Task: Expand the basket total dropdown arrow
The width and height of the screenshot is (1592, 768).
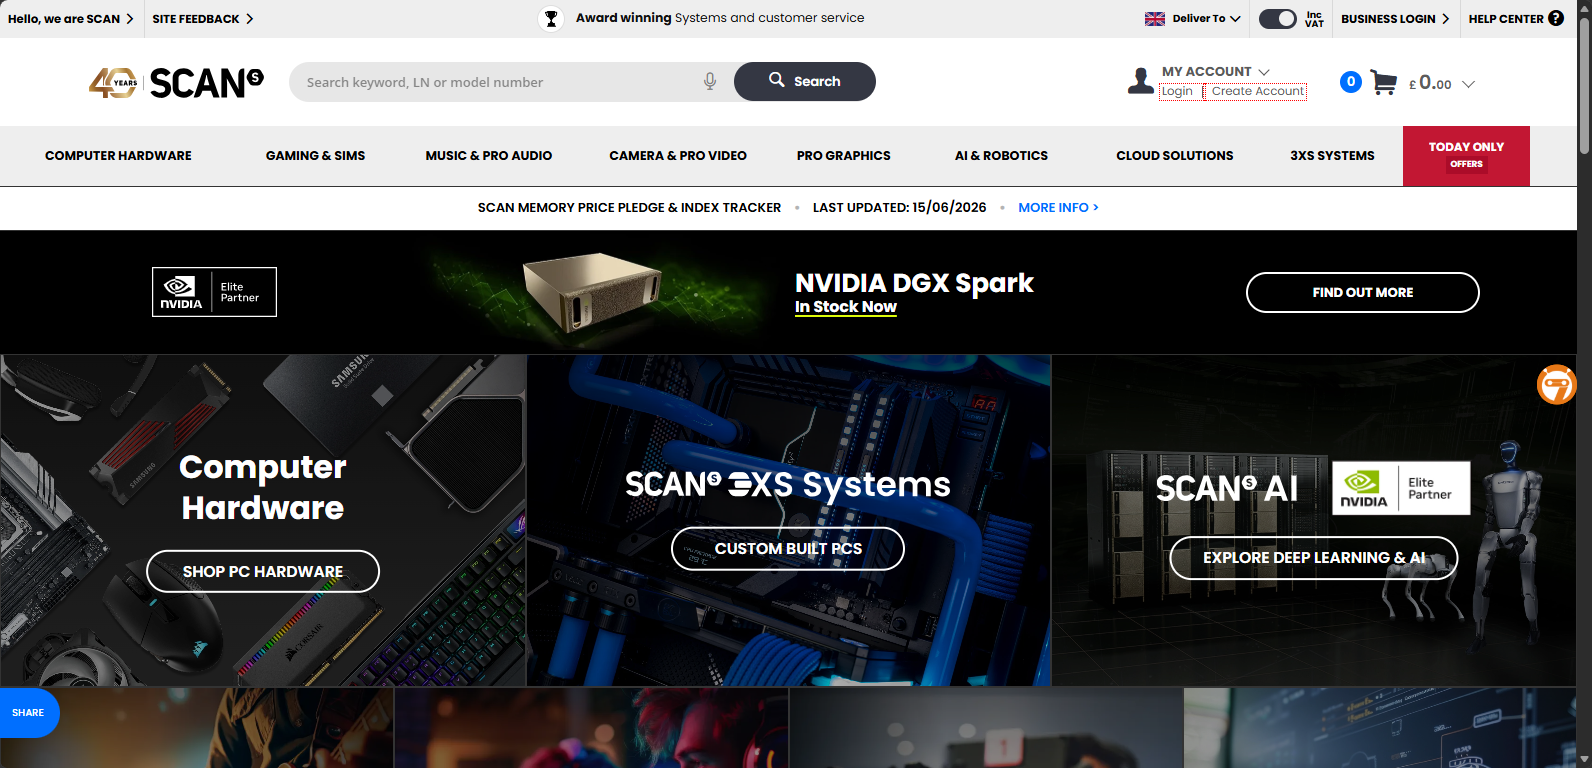Action: click(1468, 84)
